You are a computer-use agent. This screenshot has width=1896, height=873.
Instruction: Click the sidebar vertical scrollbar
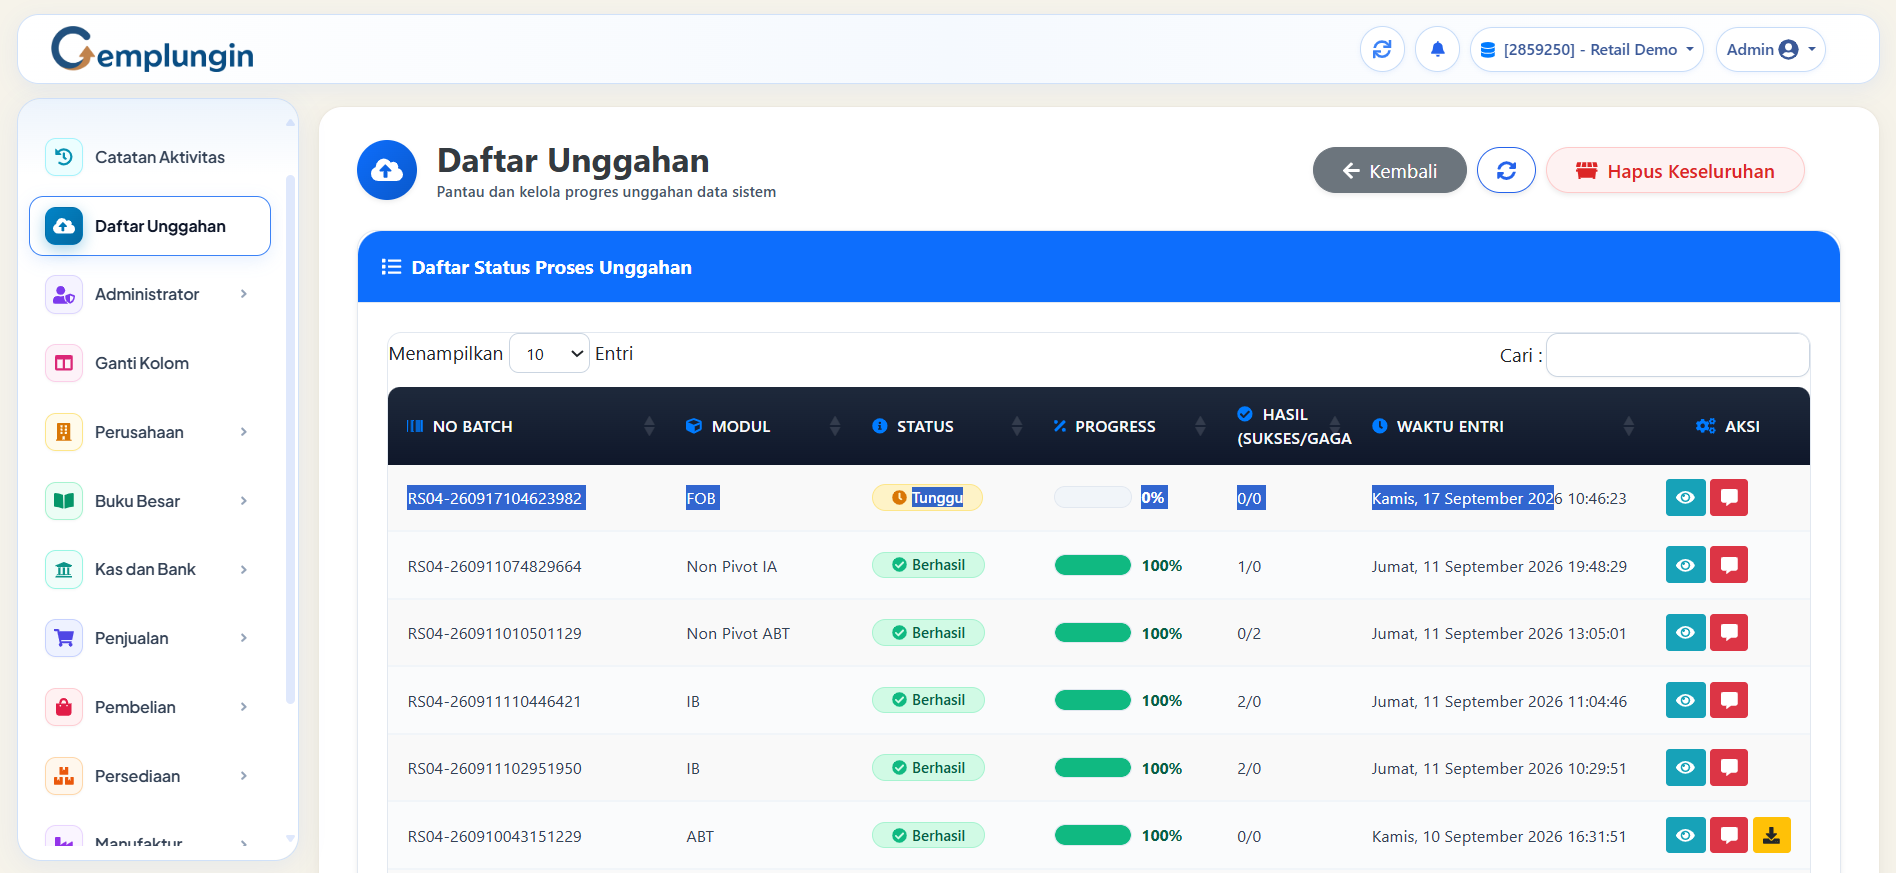(291, 440)
